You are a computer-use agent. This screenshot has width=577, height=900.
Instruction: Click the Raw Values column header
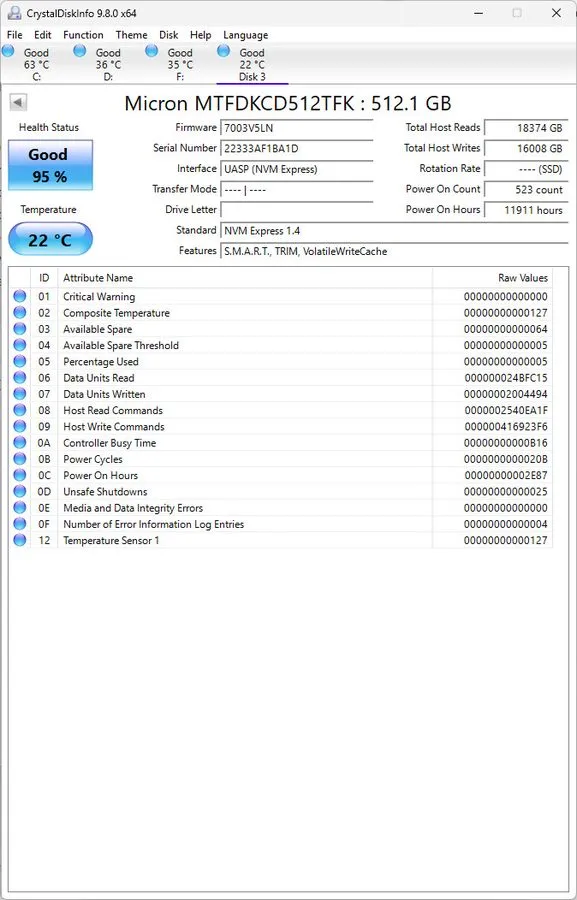[x=493, y=278]
